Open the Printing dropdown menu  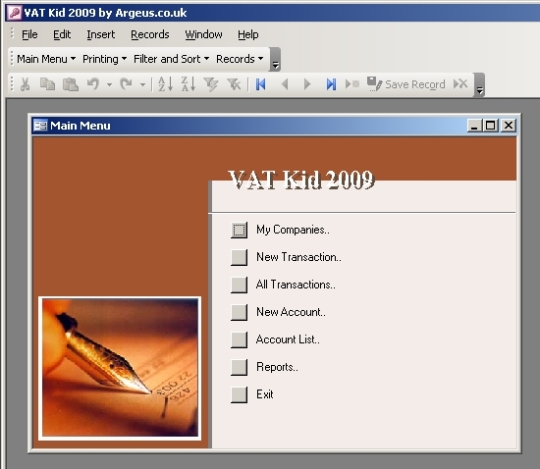tap(104, 59)
